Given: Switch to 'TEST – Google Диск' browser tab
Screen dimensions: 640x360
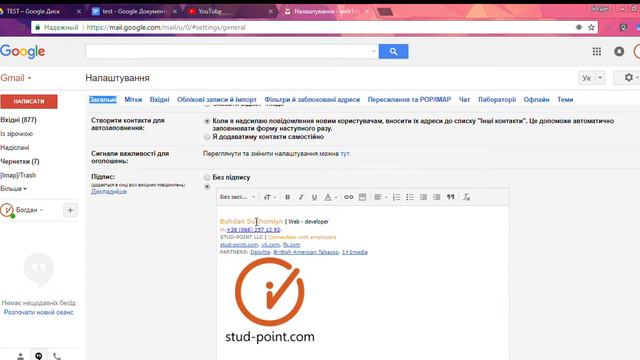Looking at the screenshot, I should [x=41, y=11].
